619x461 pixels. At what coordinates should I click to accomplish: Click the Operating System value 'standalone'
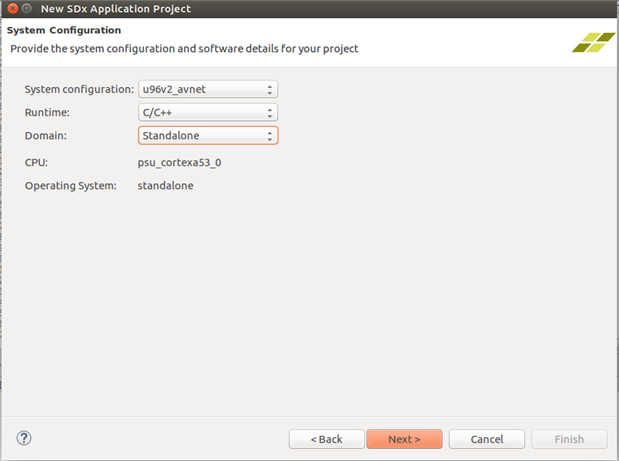(165, 186)
